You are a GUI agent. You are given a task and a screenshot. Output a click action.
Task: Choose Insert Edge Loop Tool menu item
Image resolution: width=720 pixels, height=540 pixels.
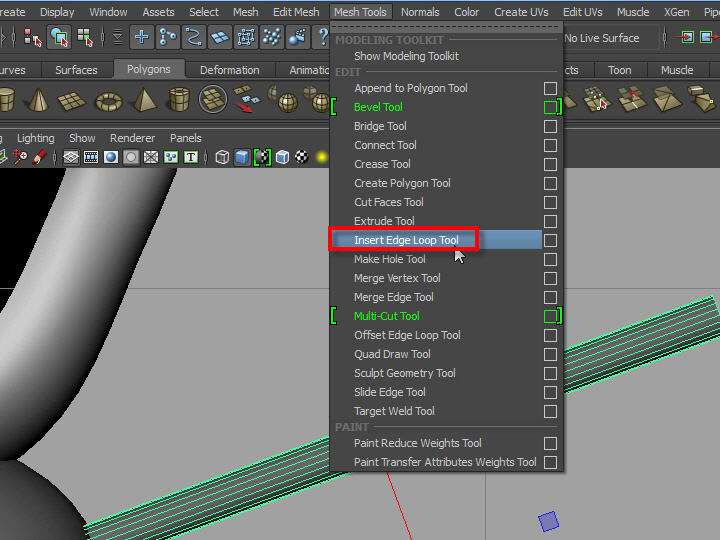click(x=406, y=240)
